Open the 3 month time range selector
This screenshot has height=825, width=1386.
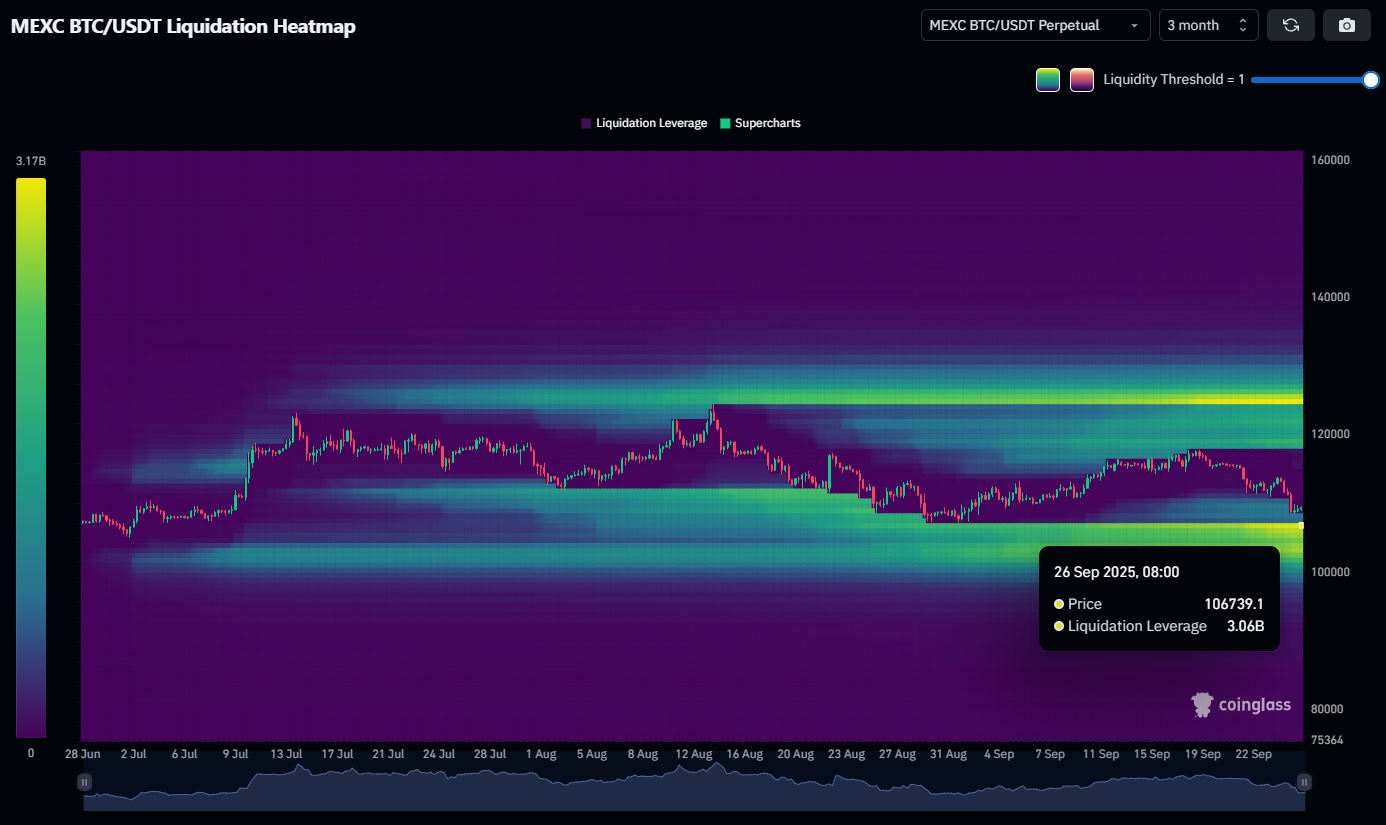(1208, 25)
